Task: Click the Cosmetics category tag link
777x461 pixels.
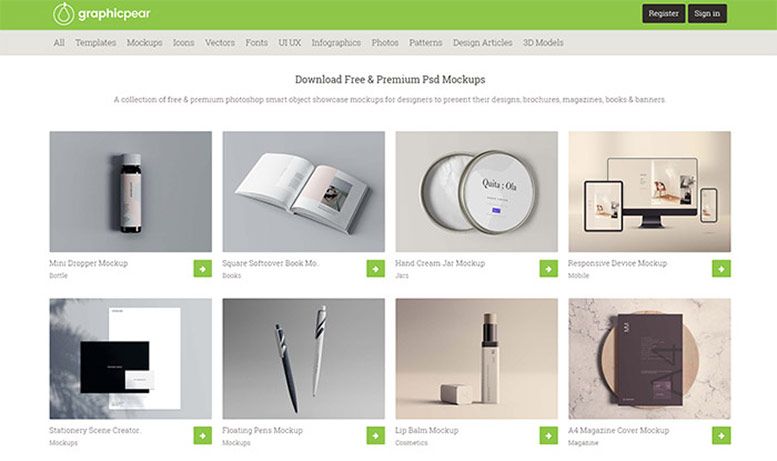Action: click(x=411, y=443)
